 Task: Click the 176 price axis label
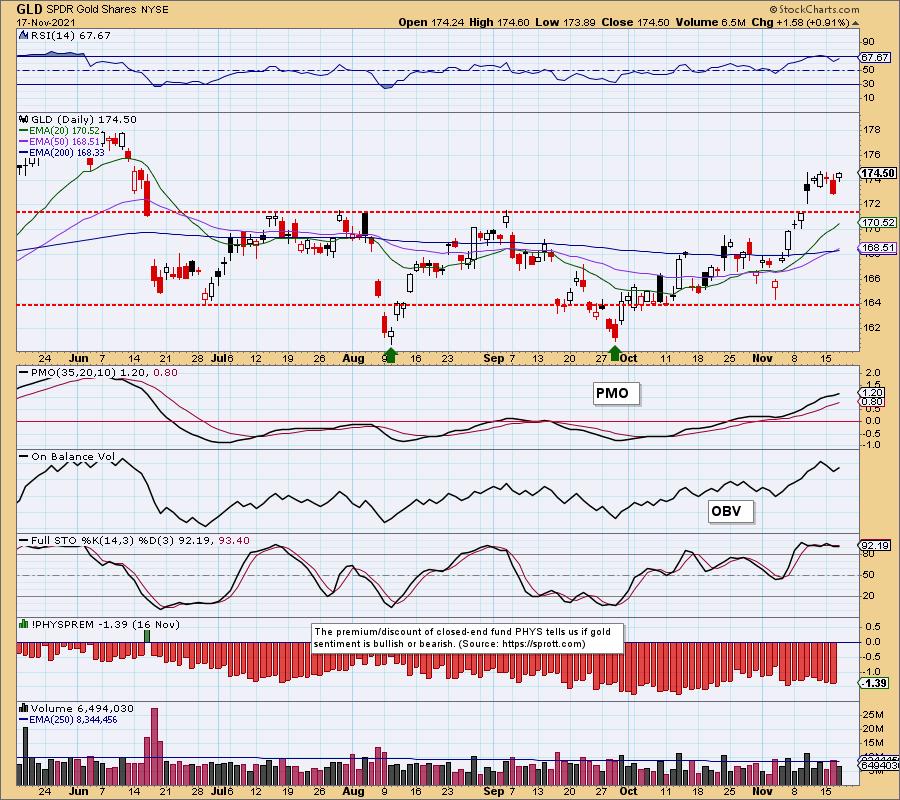coord(871,155)
